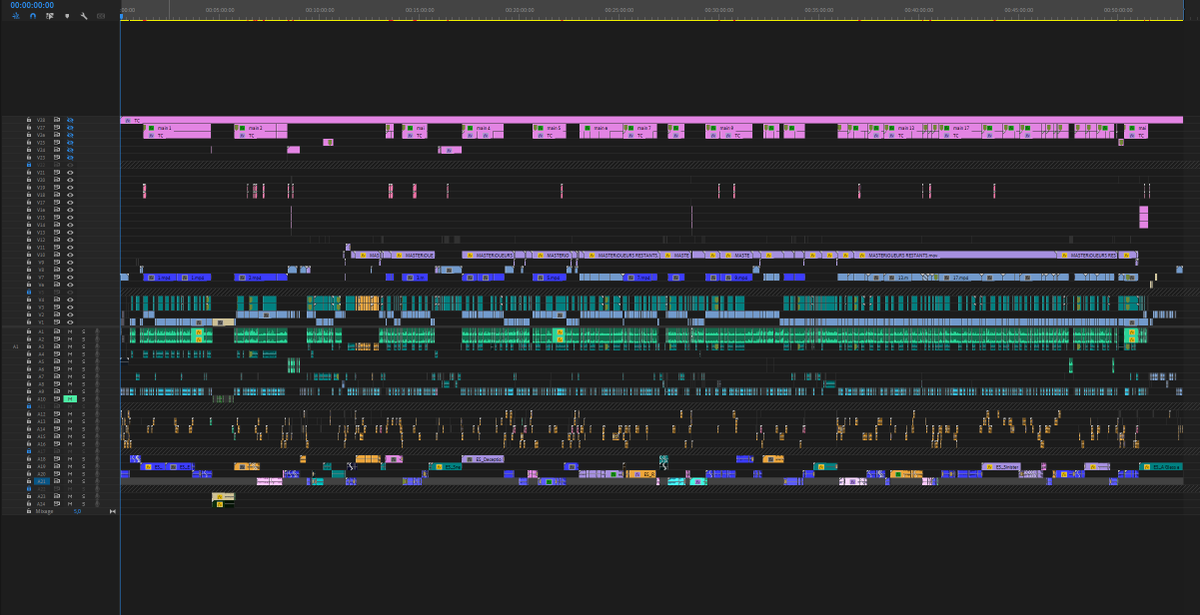Mute audio track A21

[70, 481]
